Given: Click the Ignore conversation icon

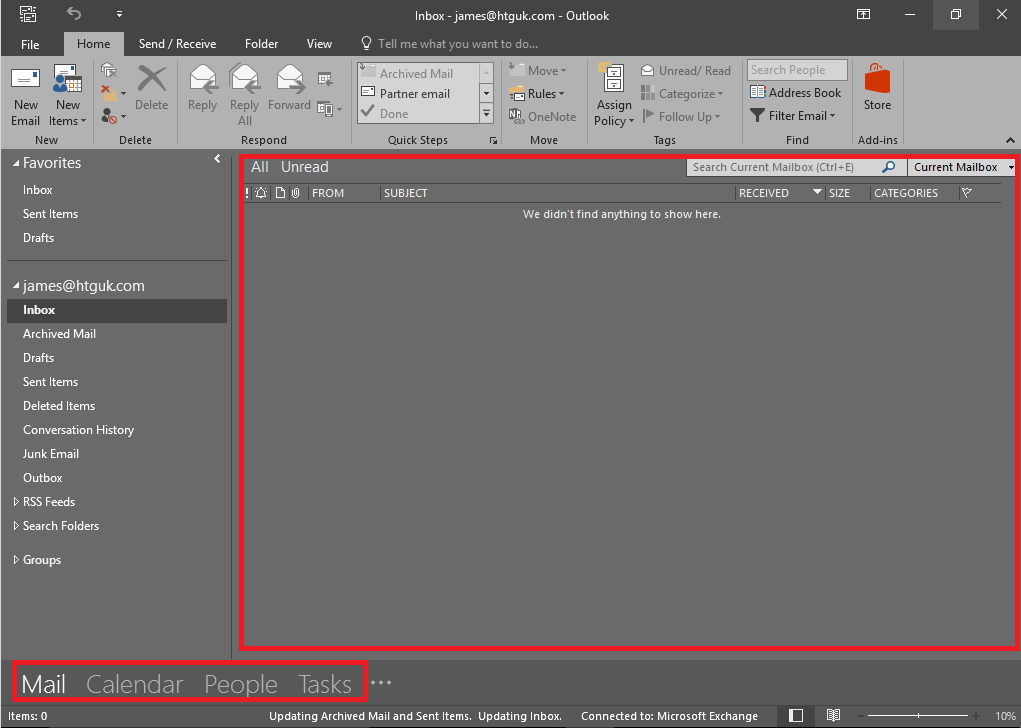Looking at the screenshot, I should tap(109, 71).
